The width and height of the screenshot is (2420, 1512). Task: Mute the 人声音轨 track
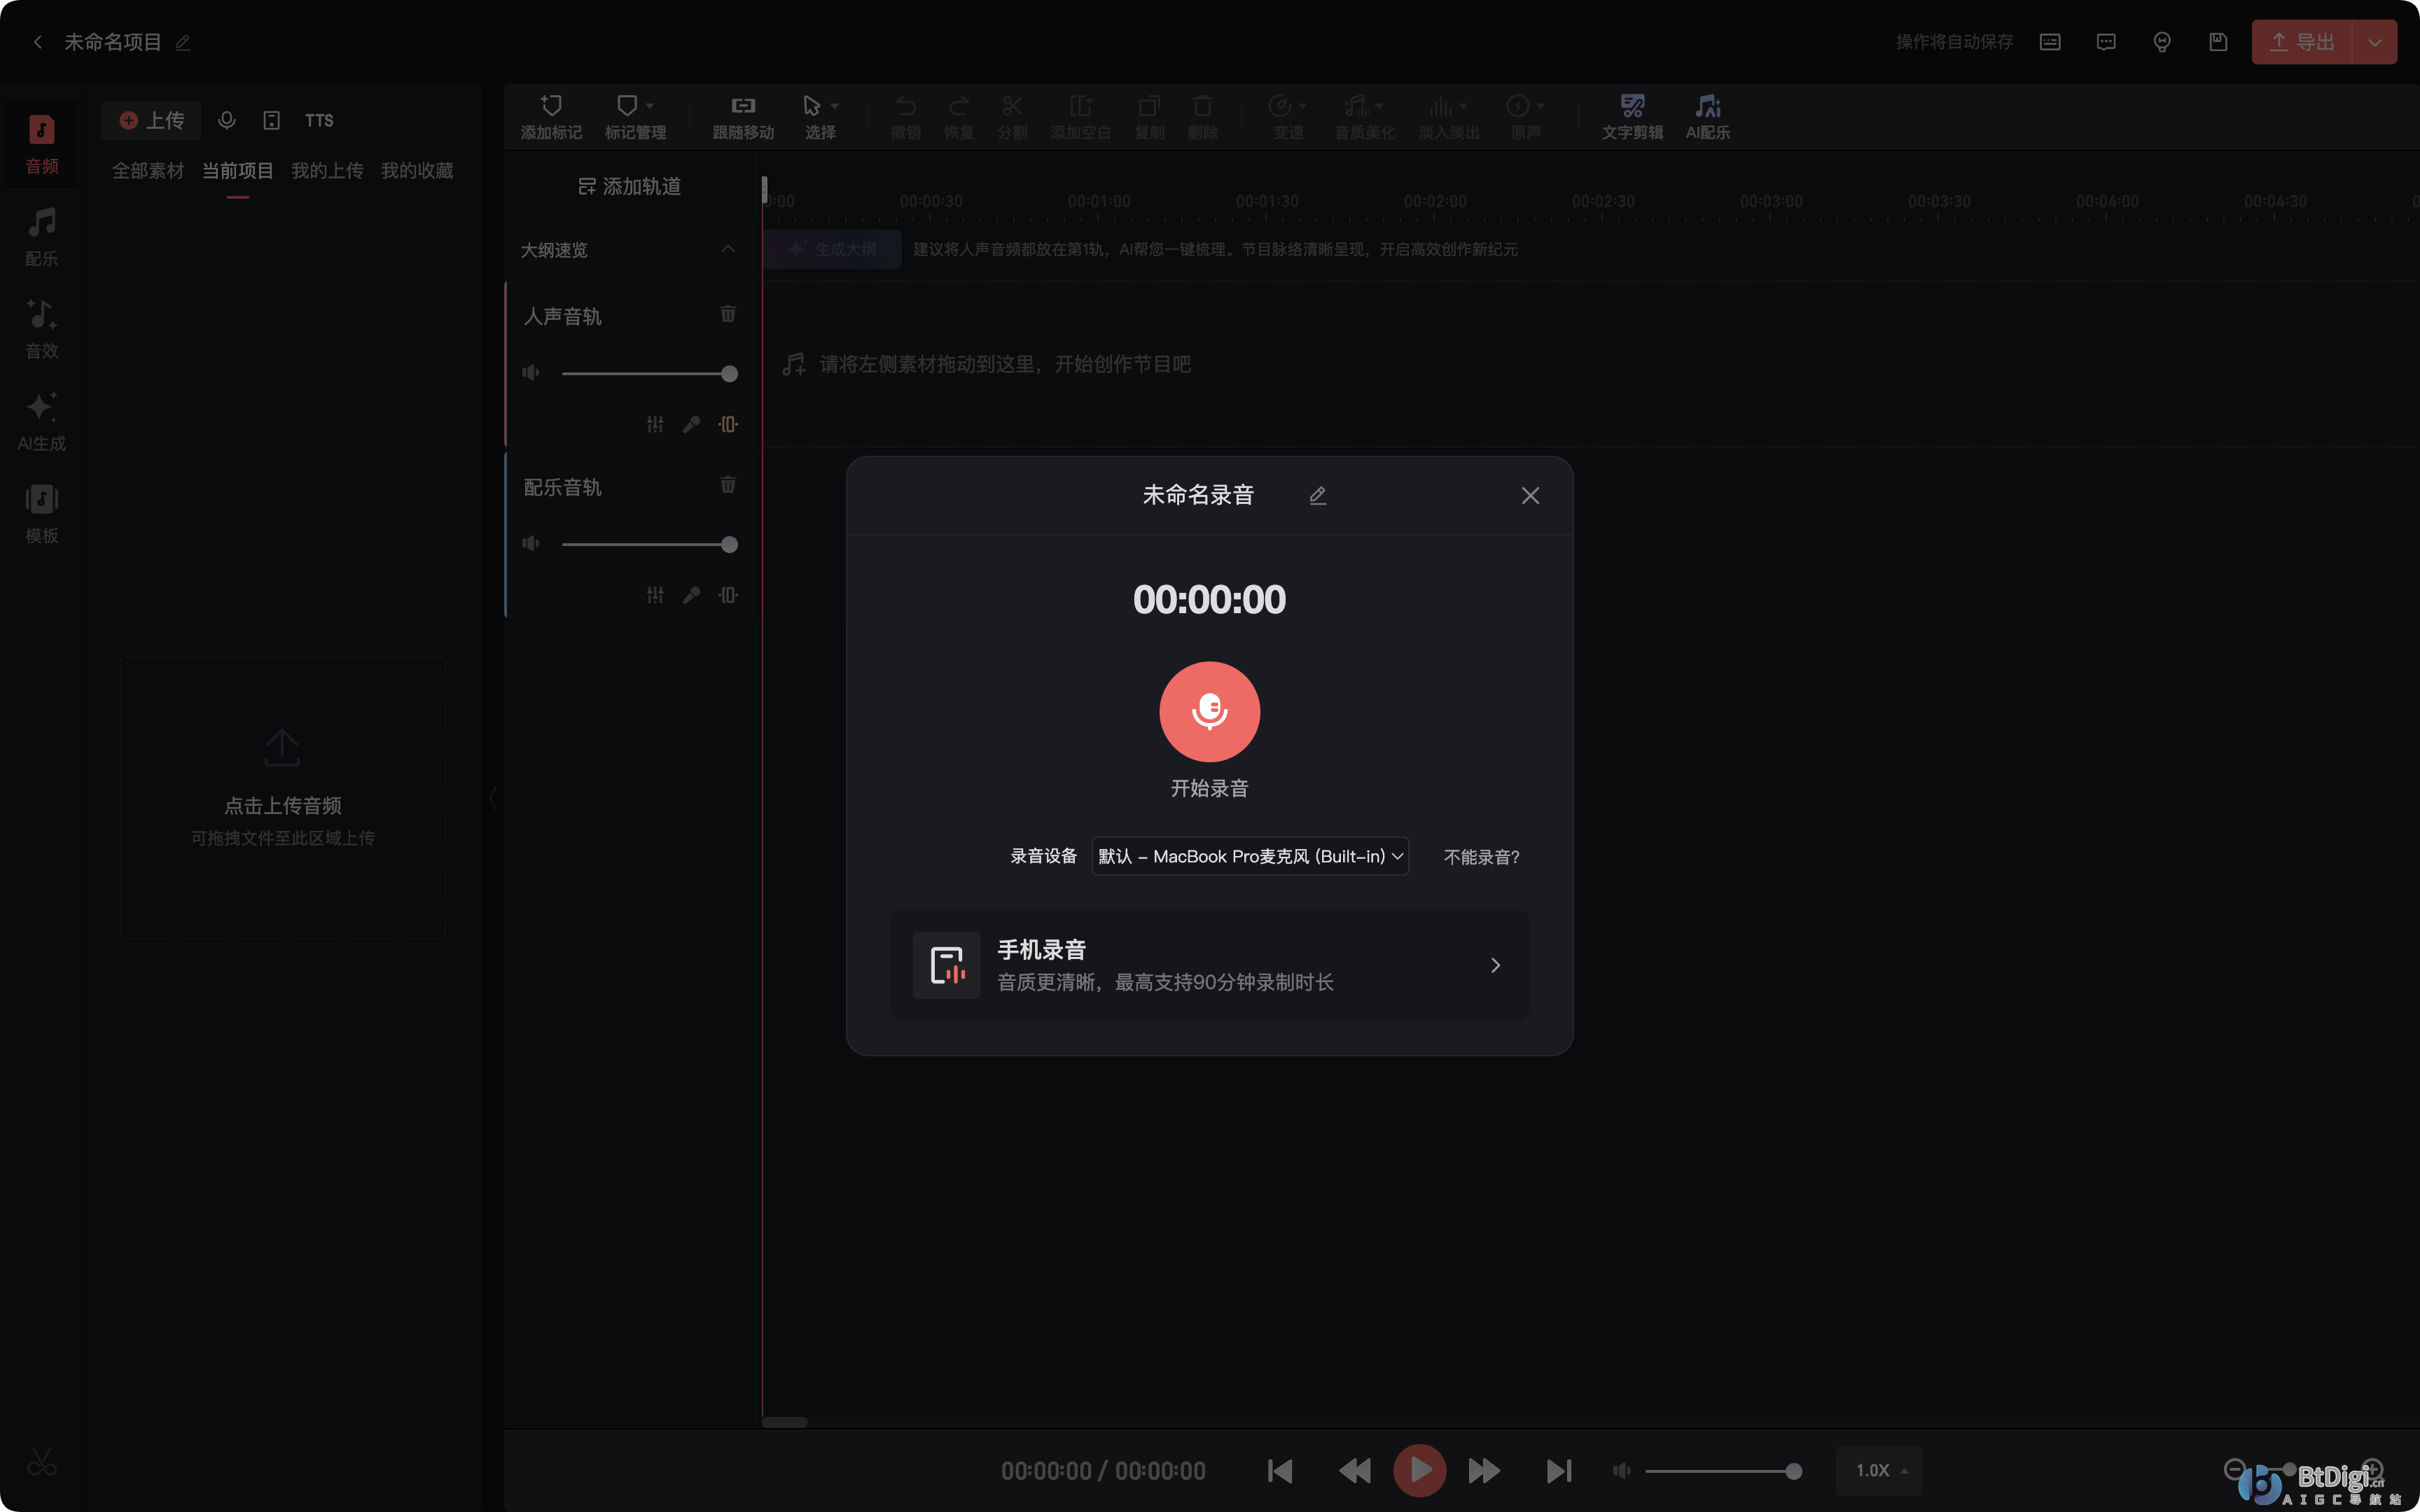pyautogui.click(x=531, y=373)
